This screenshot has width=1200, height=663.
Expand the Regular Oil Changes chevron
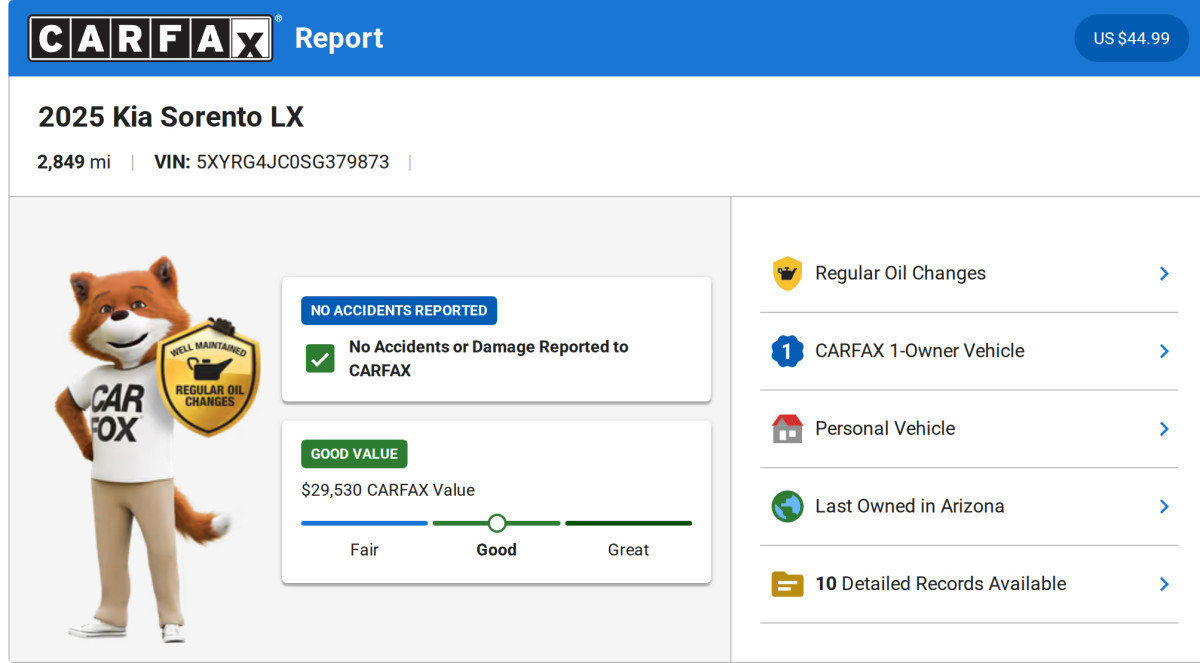[1164, 273]
